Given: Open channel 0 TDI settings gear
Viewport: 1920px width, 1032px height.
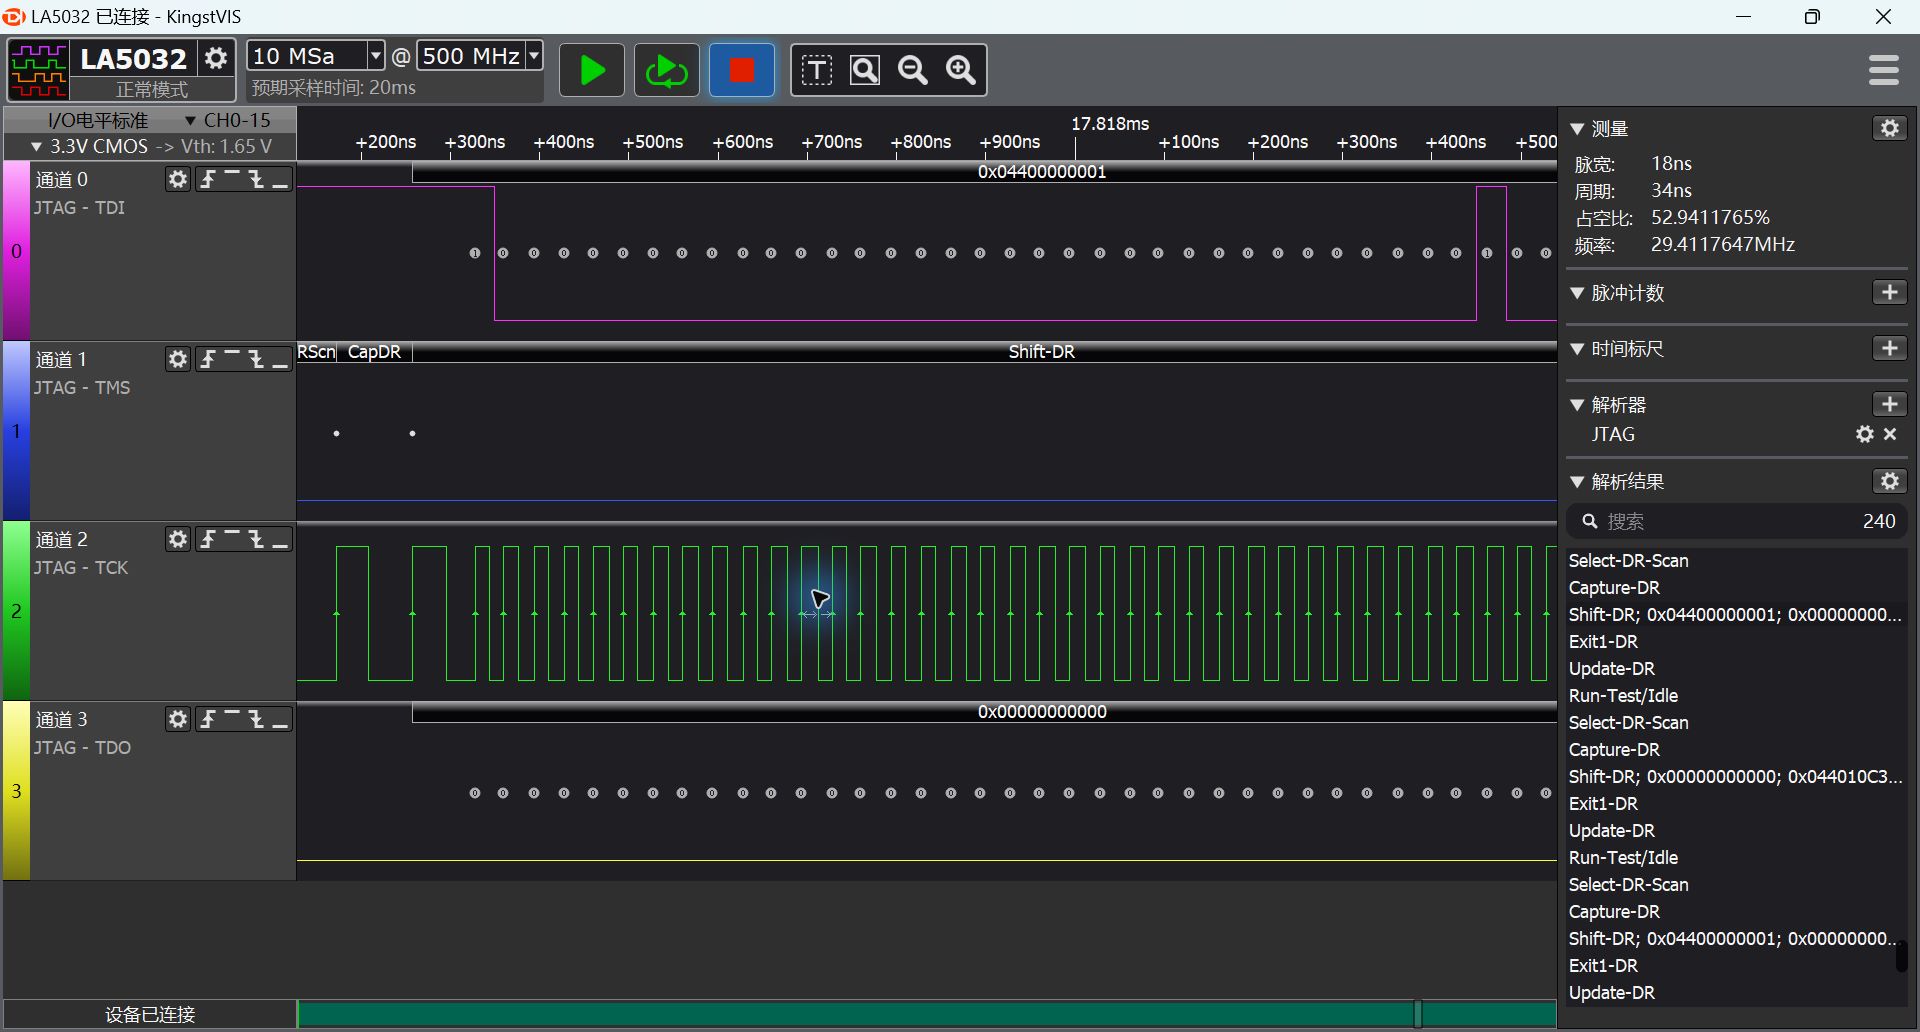Looking at the screenshot, I should (x=178, y=179).
